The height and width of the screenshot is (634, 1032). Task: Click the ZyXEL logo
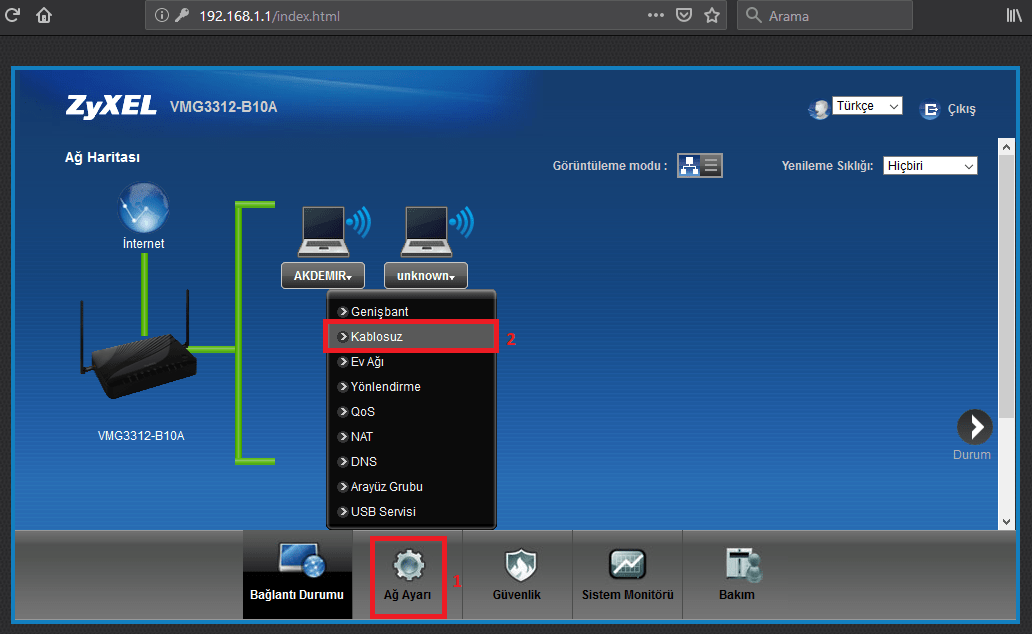(111, 106)
